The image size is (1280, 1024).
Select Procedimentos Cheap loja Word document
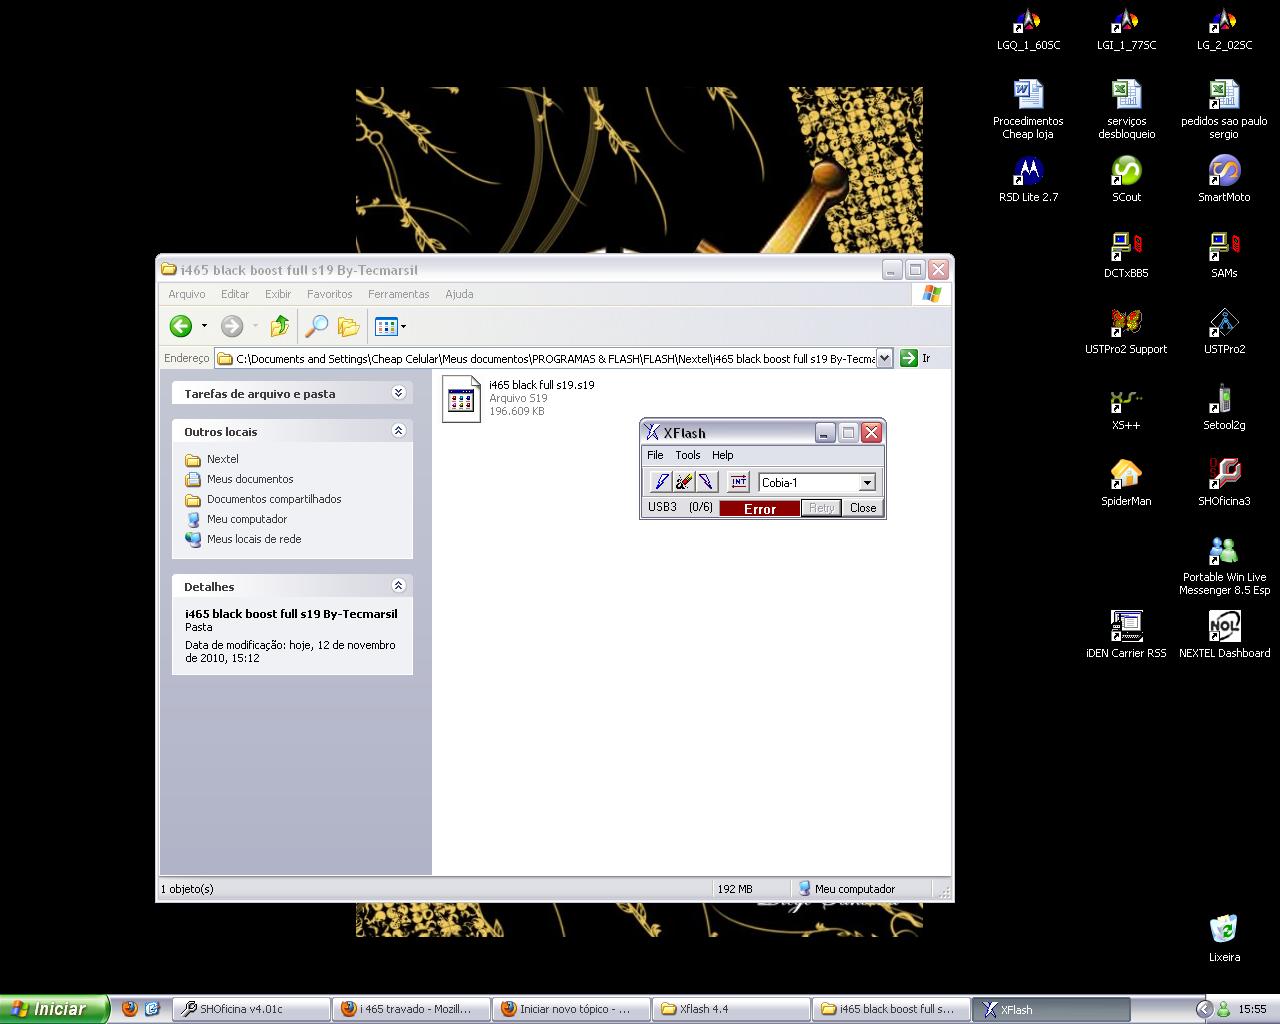[x=1028, y=110]
